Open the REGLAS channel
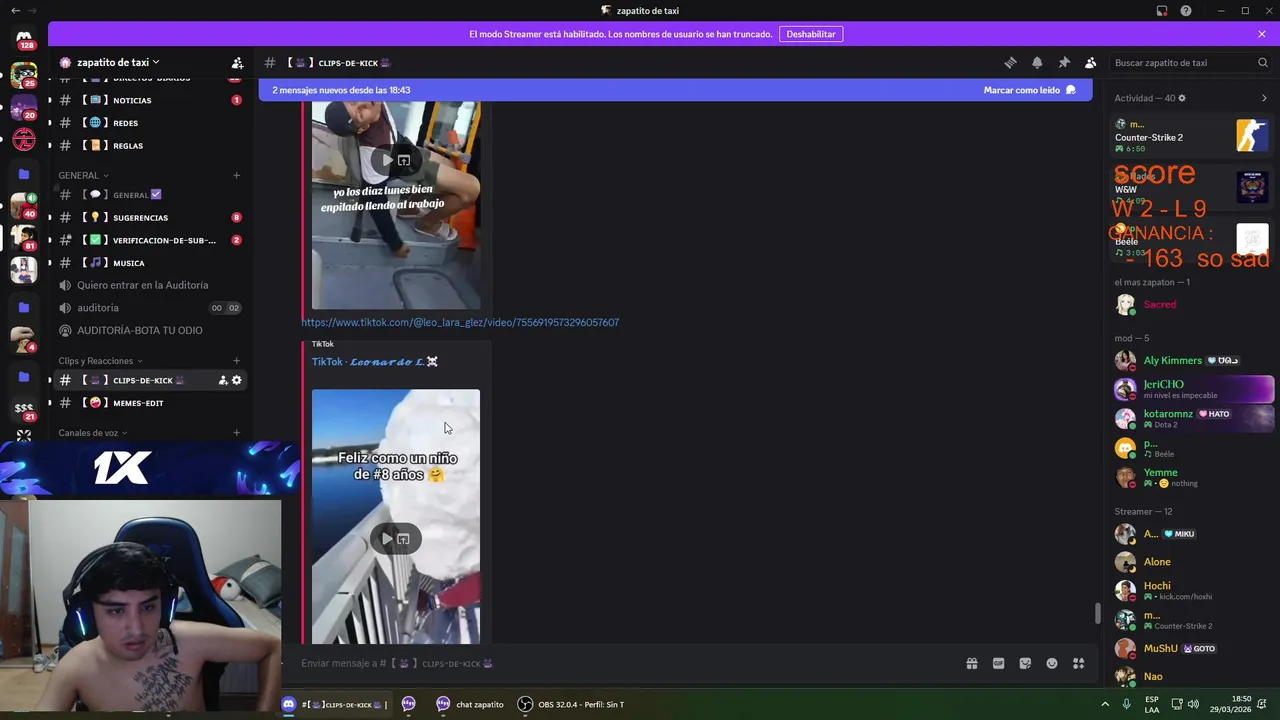1280x720 pixels. coord(149,146)
